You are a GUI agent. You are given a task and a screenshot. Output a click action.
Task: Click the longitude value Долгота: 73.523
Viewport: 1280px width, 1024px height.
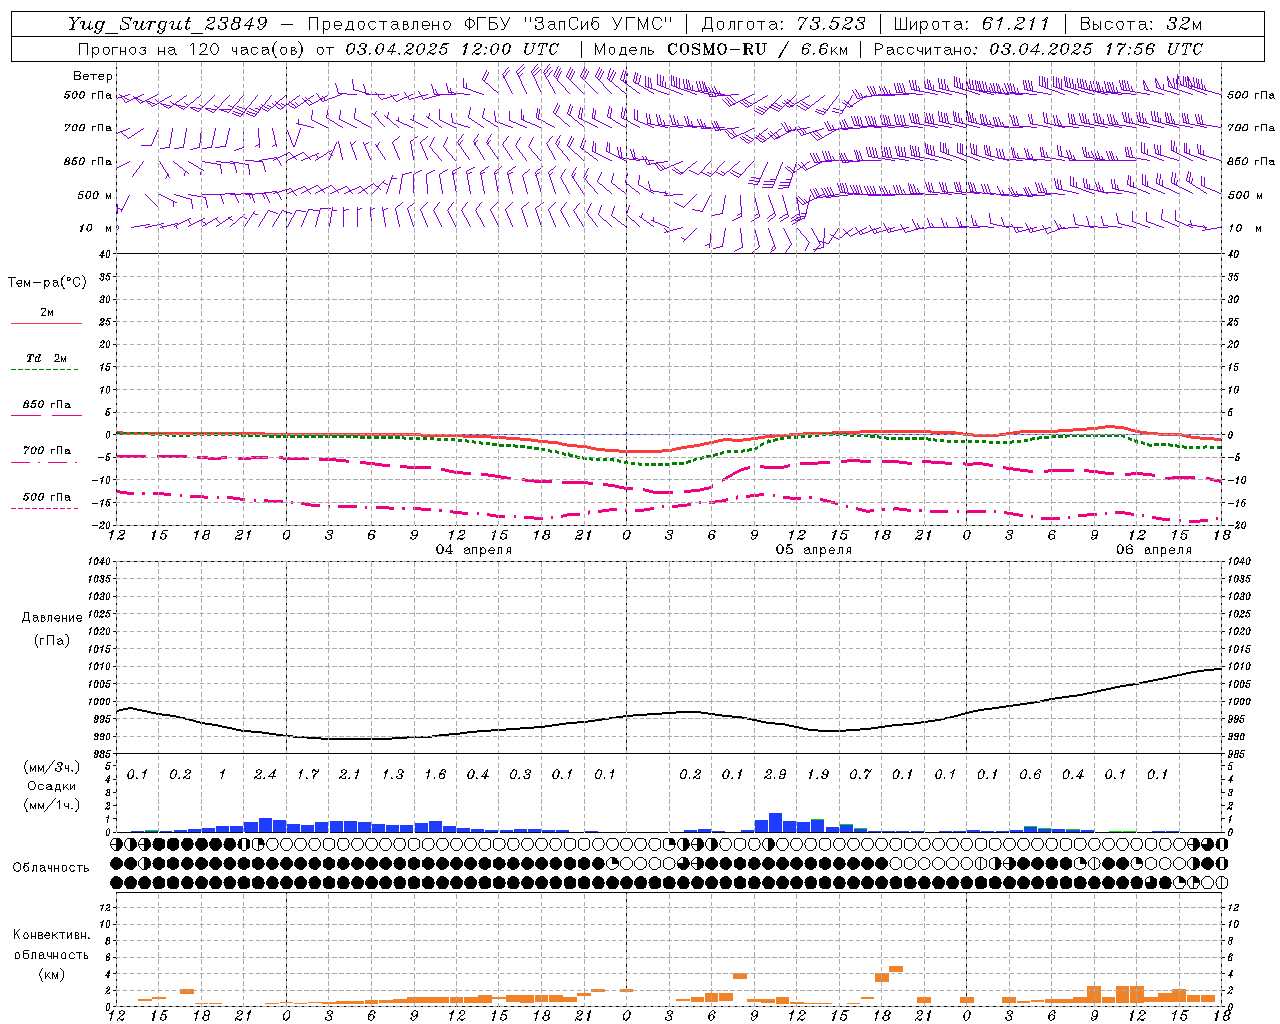coord(785,24)
